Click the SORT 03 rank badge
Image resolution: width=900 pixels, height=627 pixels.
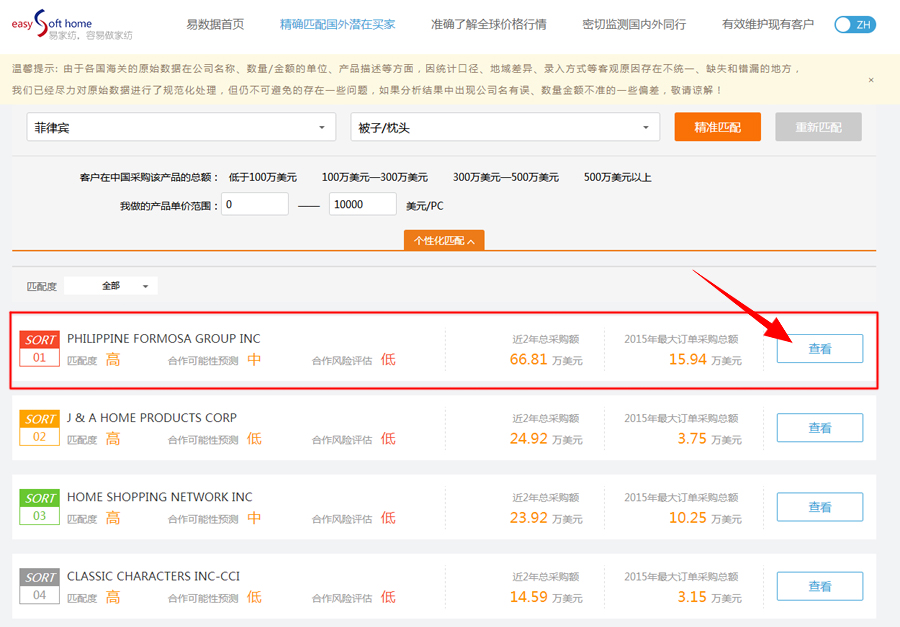[x=40, y=507]
